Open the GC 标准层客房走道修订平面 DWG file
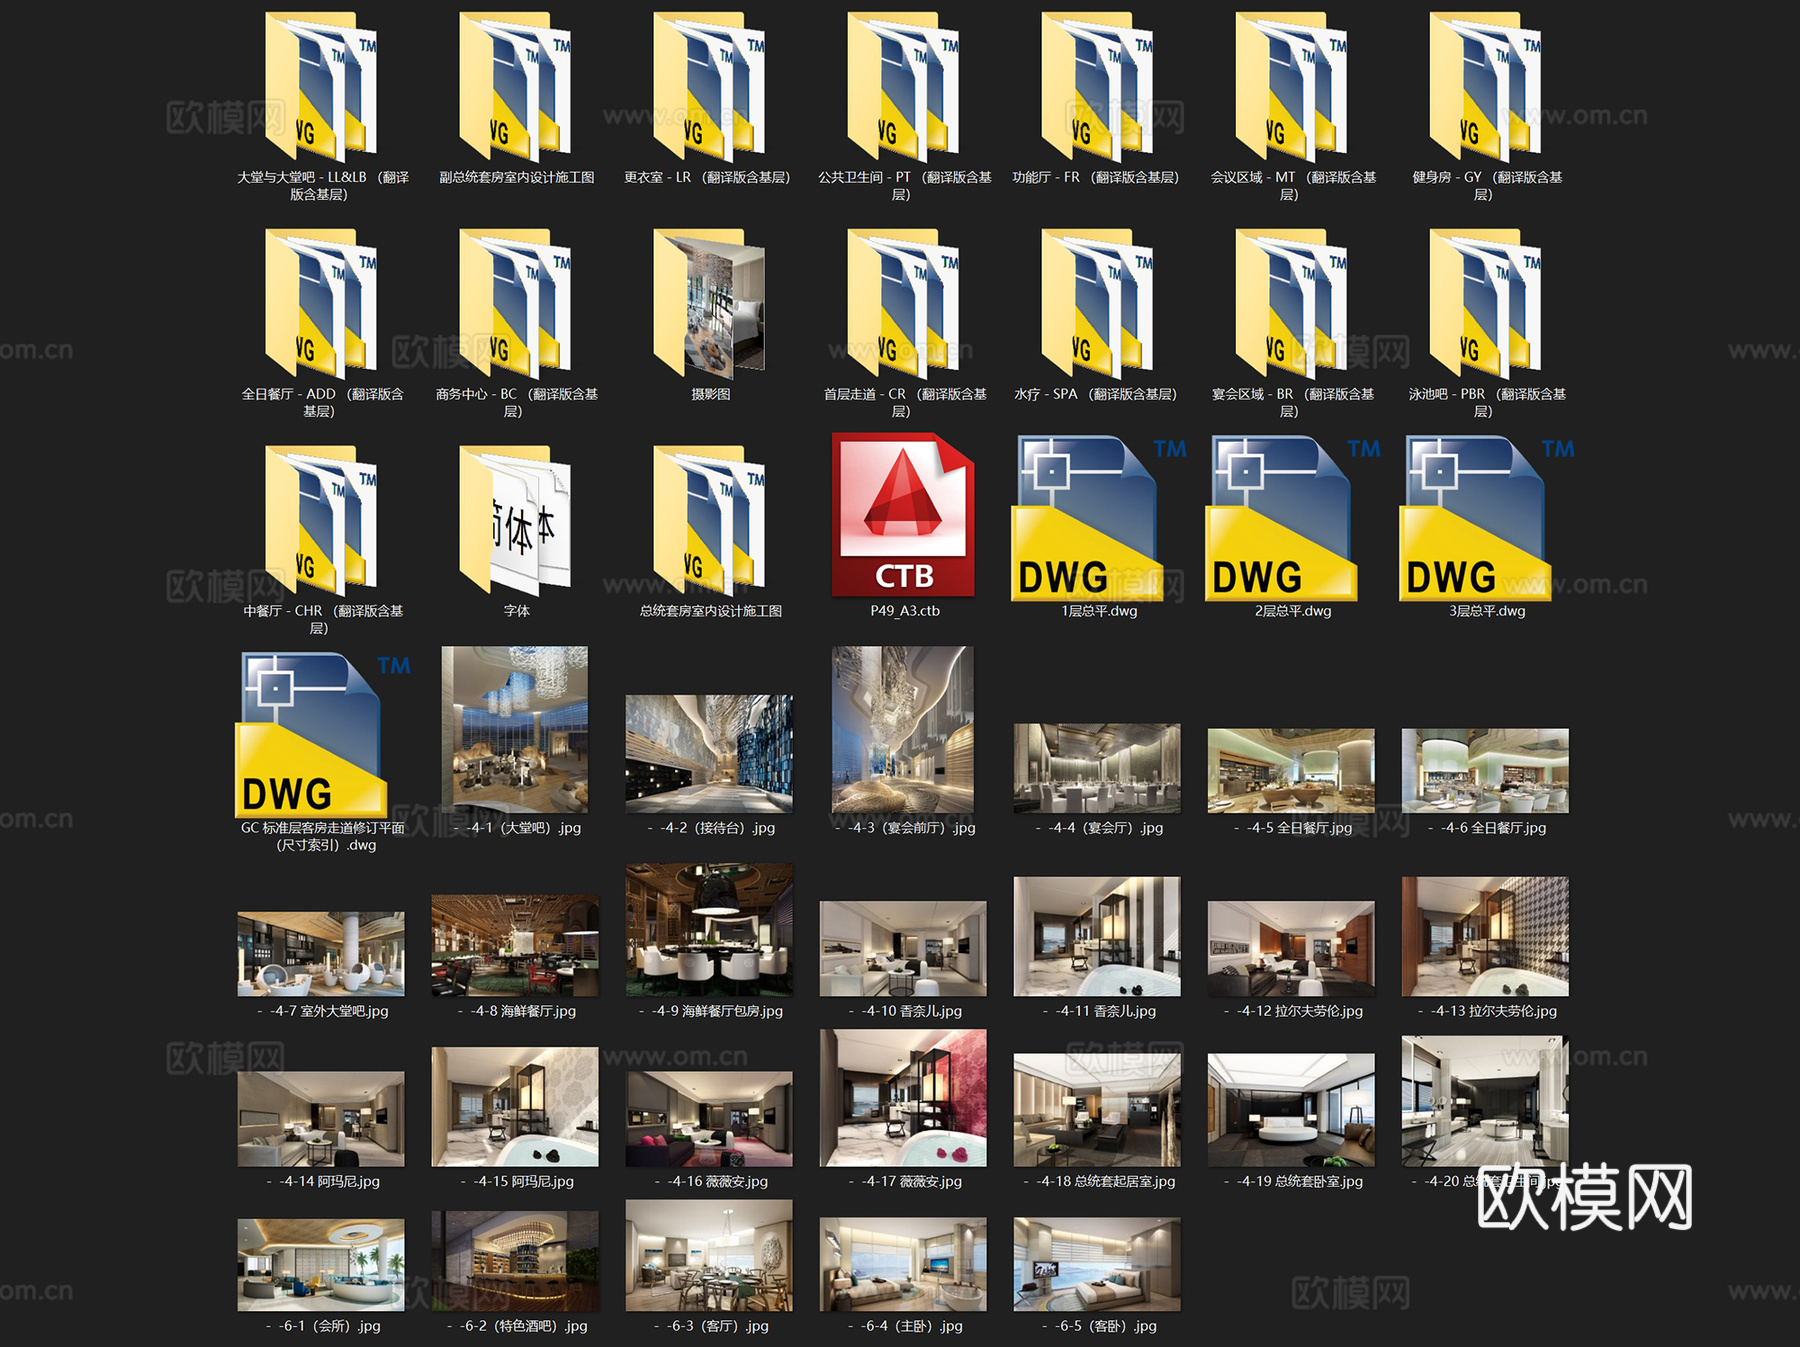This screenshot has width=1800, height=1347. (322, 735)
